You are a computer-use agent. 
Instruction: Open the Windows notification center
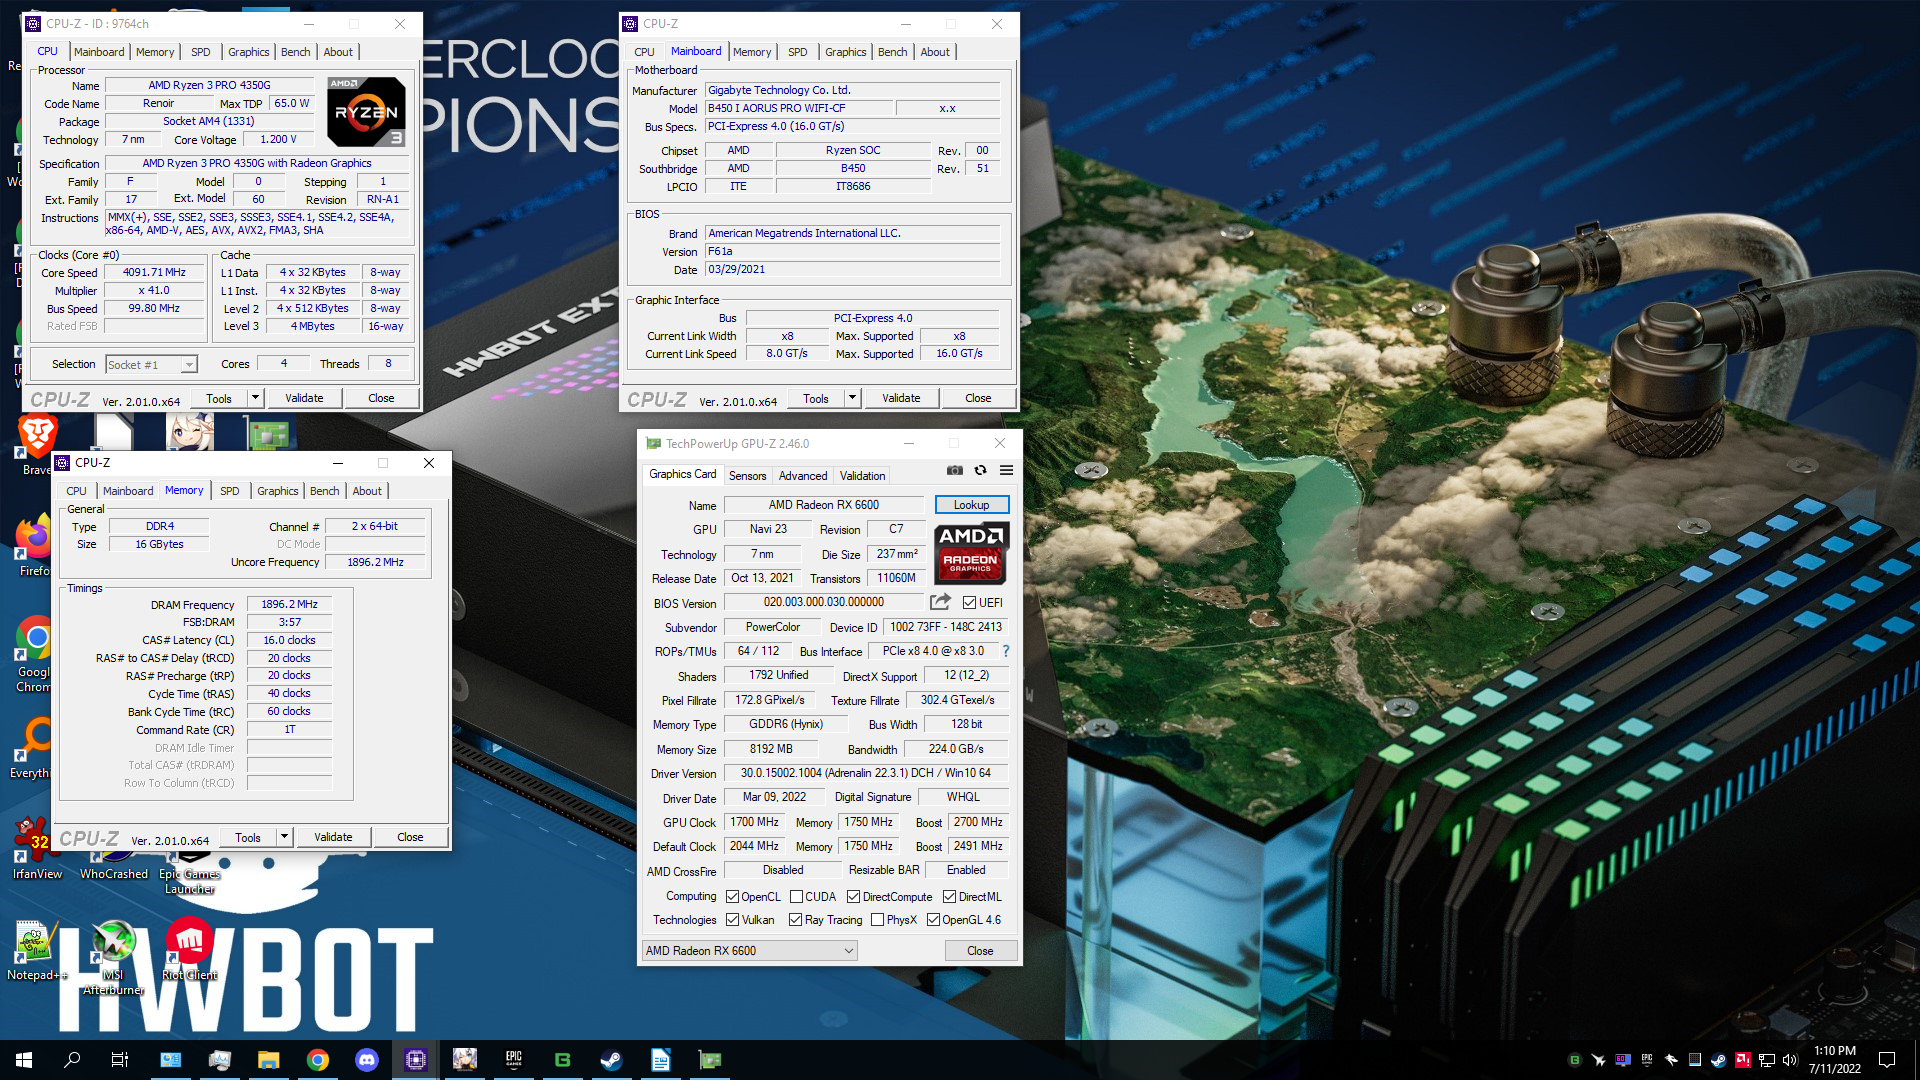pyautogui.click(x=1887, y=1060)
